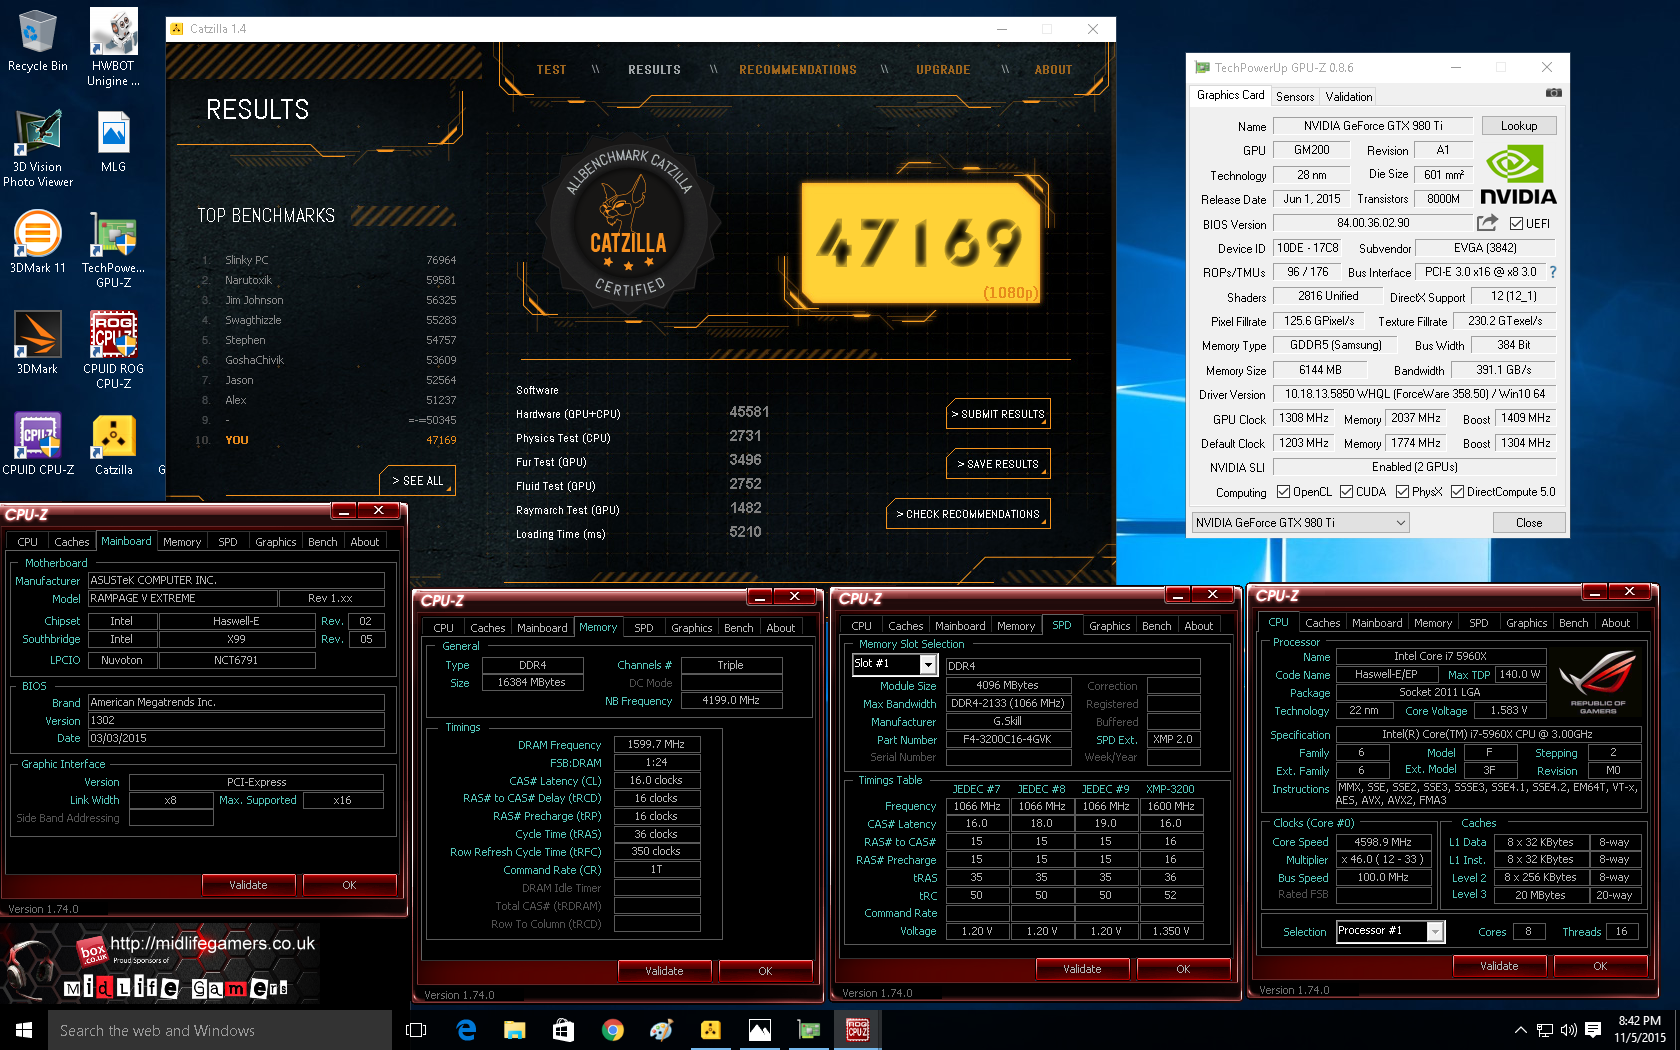Click GPU-Z screenshot camera icon

tap(1553, 93)
